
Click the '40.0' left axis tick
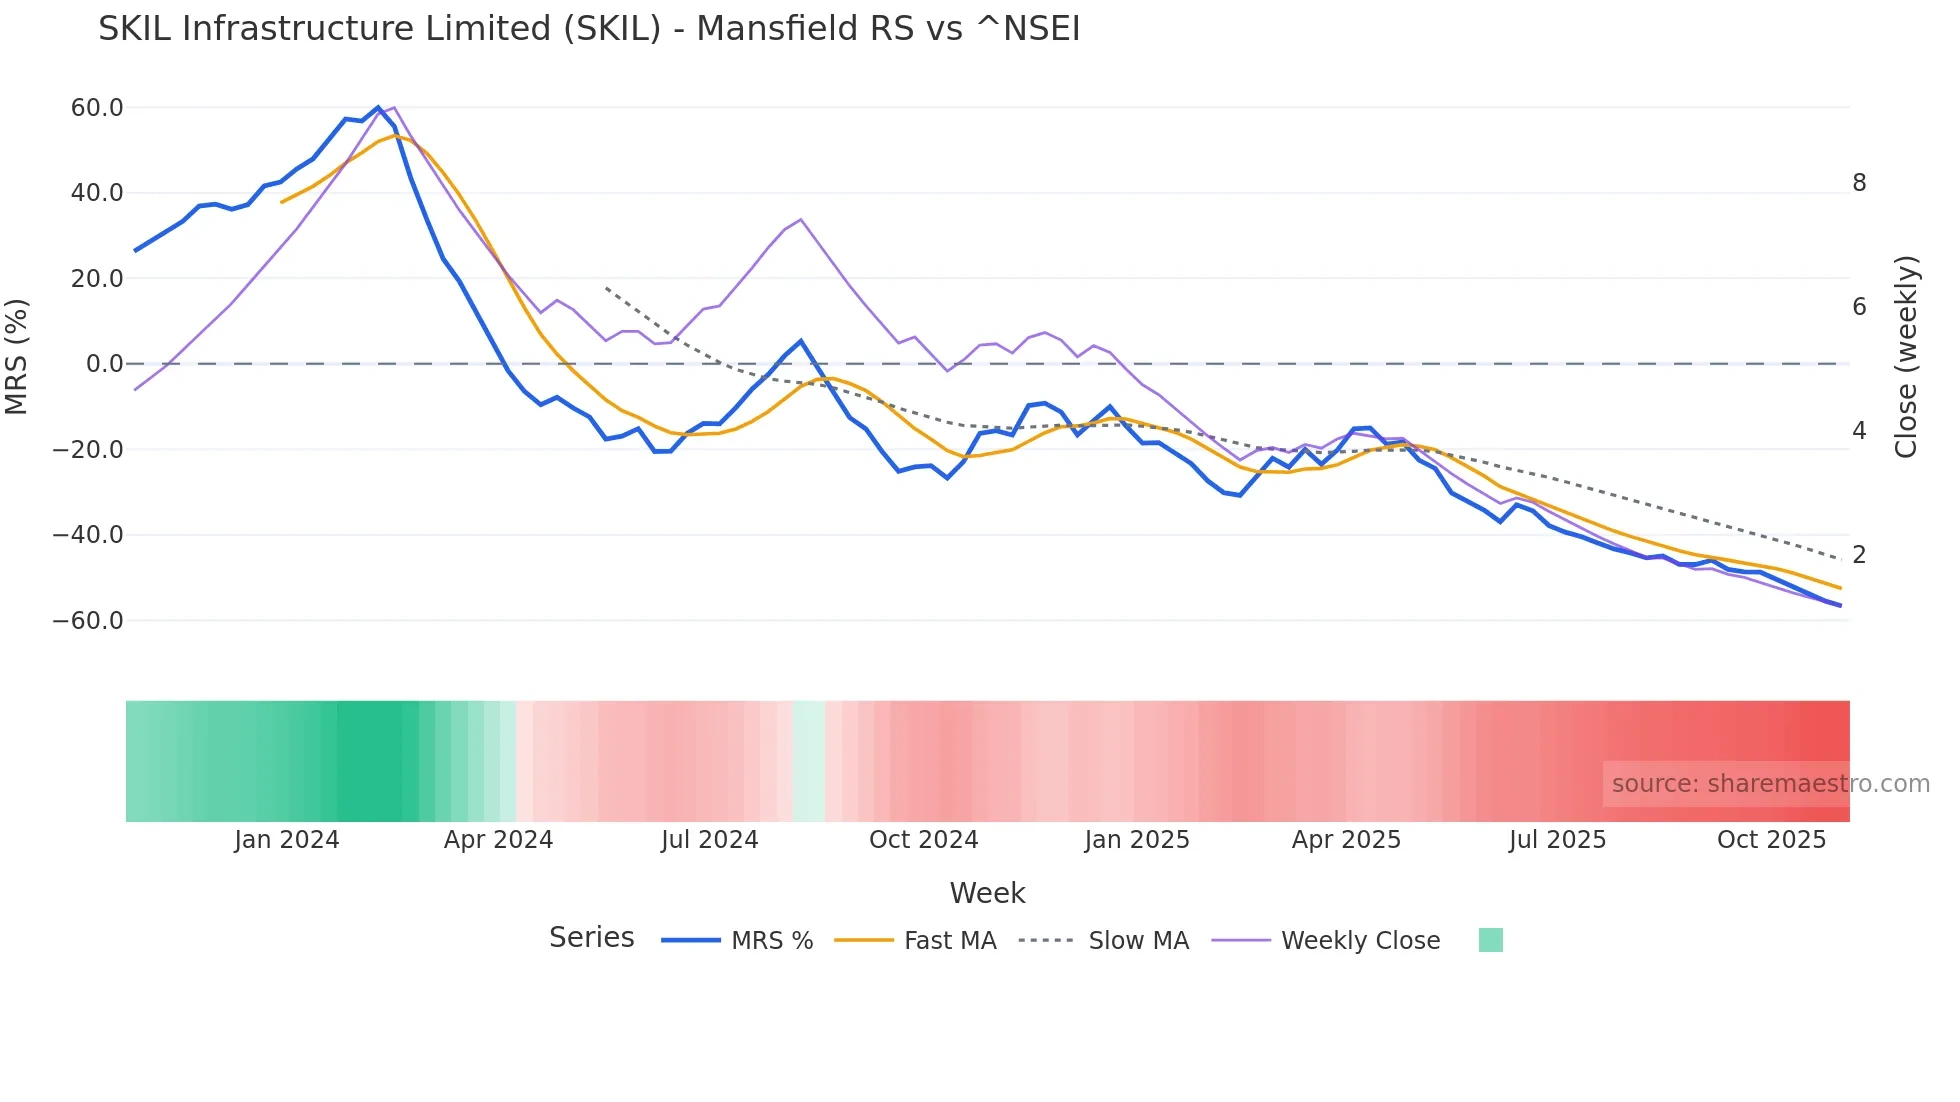[x=97, y=193]
